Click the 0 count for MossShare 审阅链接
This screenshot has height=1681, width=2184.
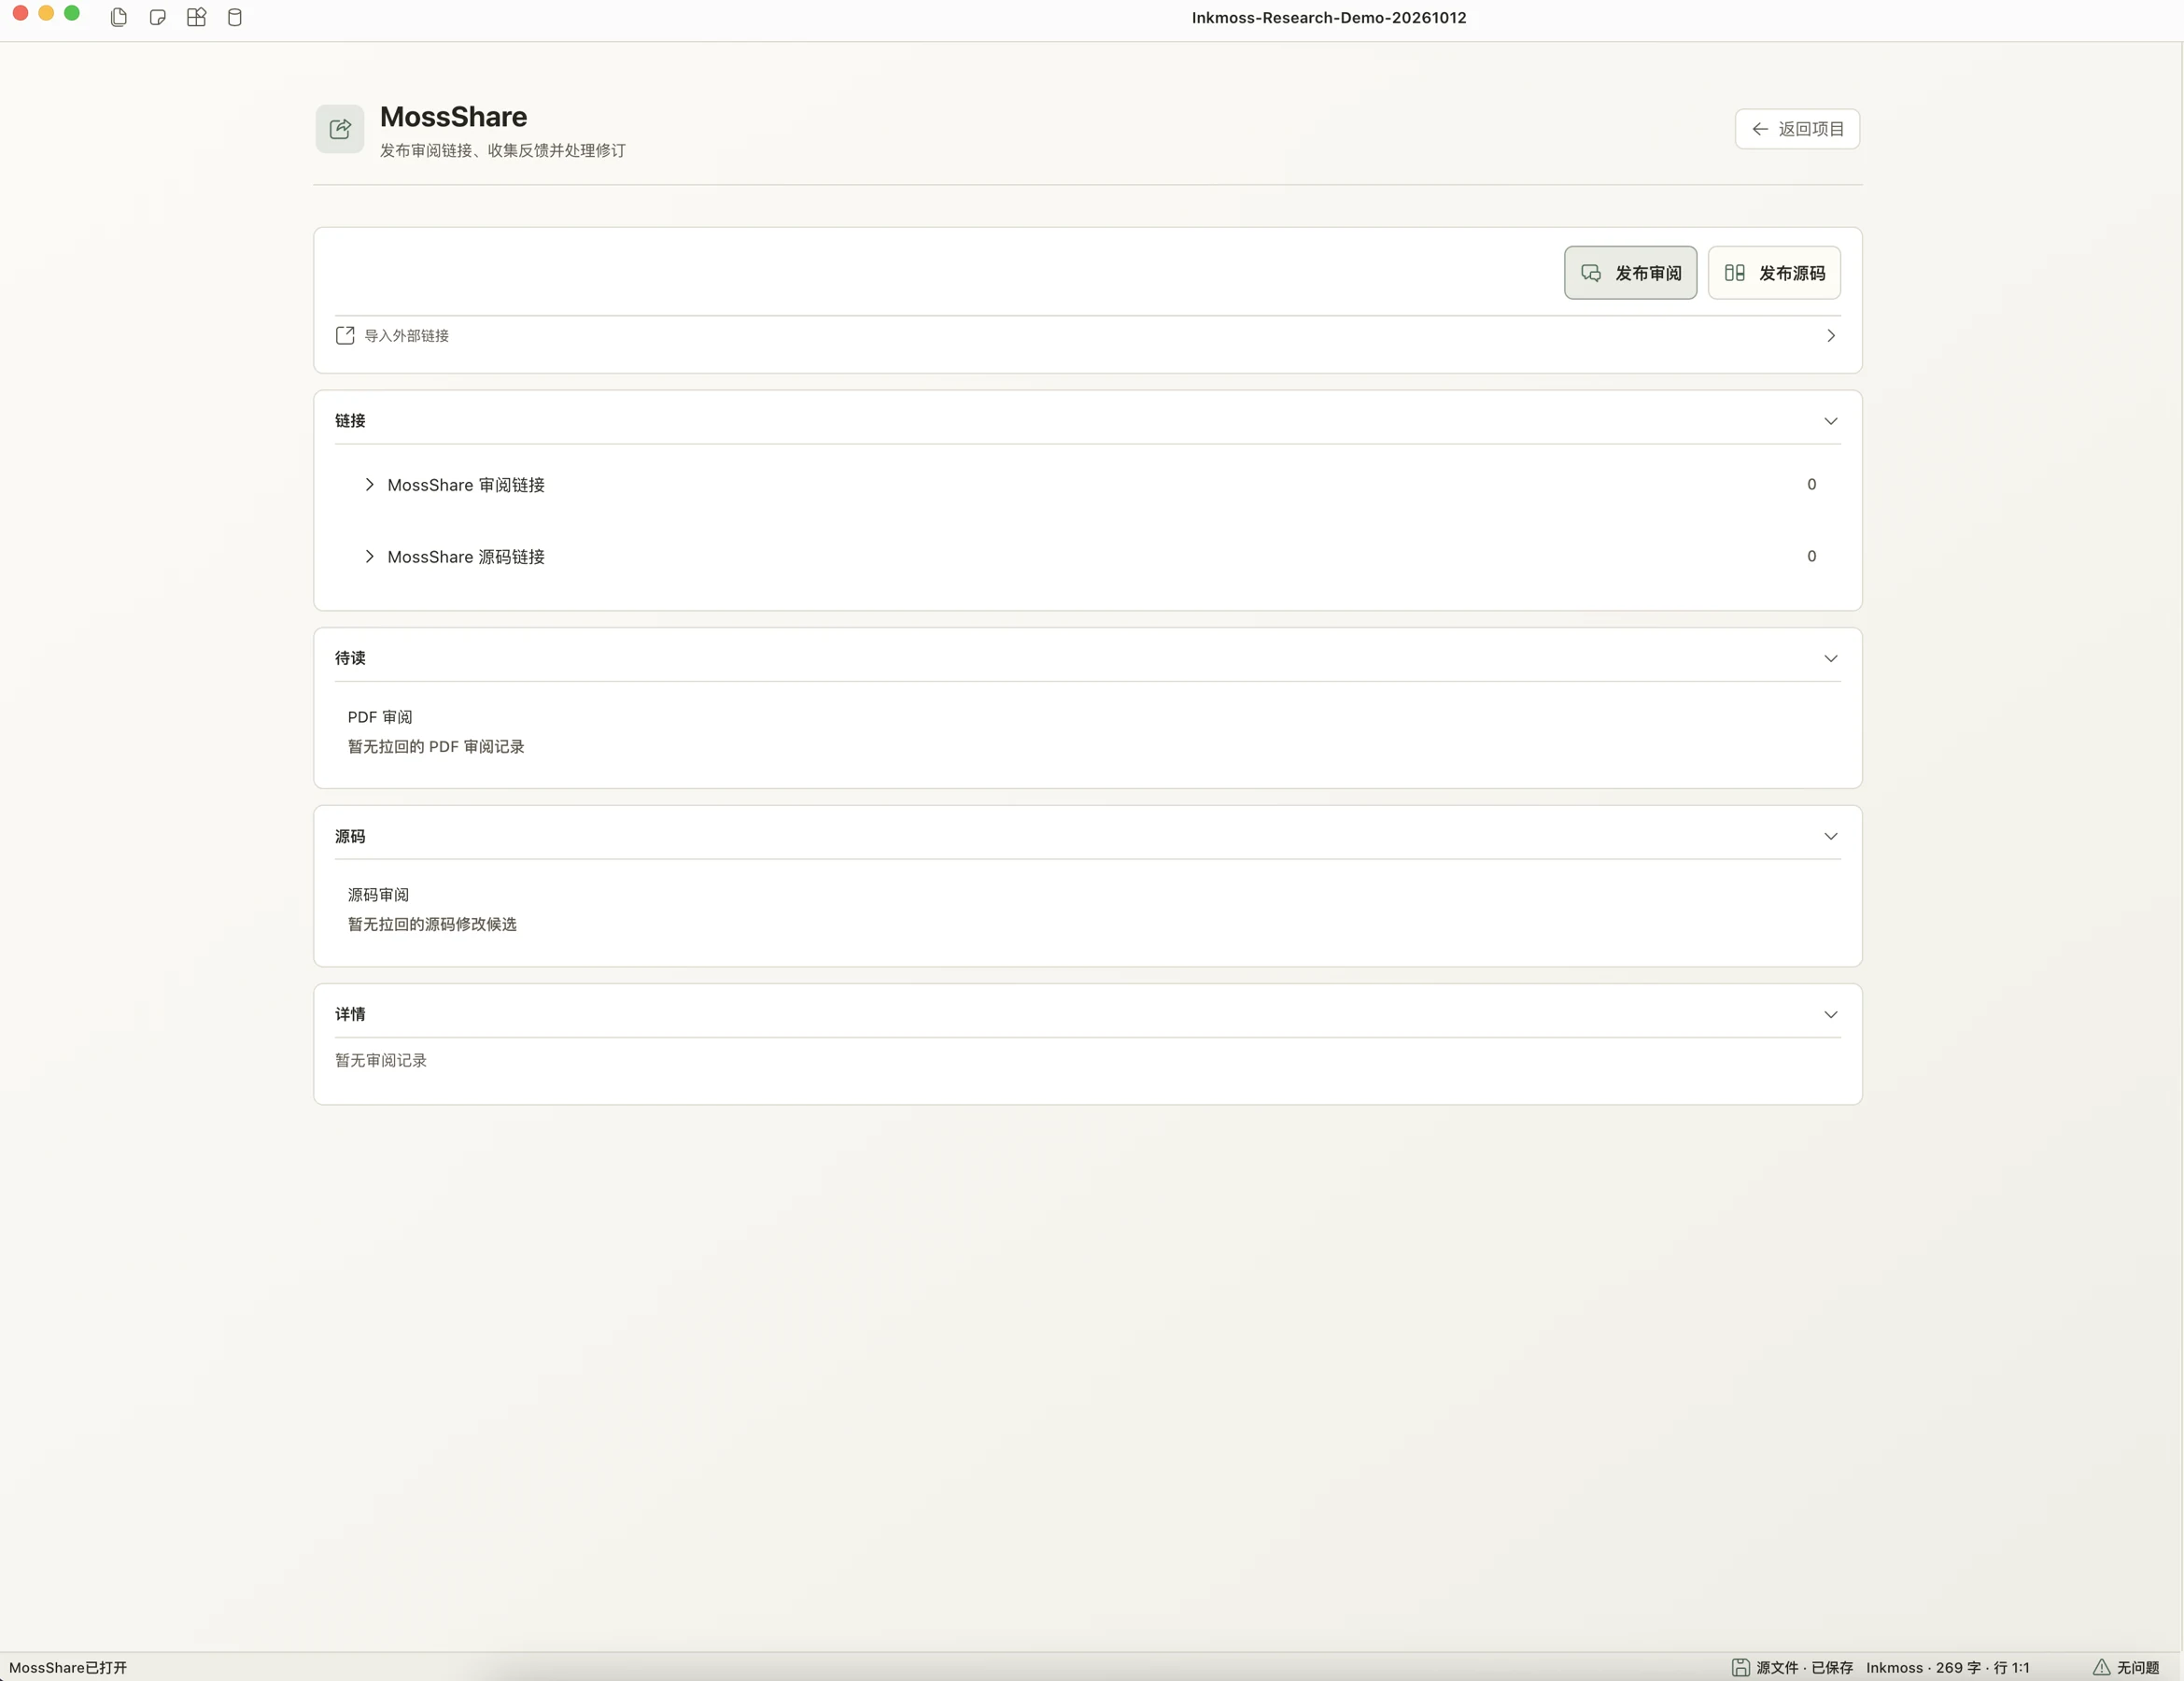coord(1811,484)
